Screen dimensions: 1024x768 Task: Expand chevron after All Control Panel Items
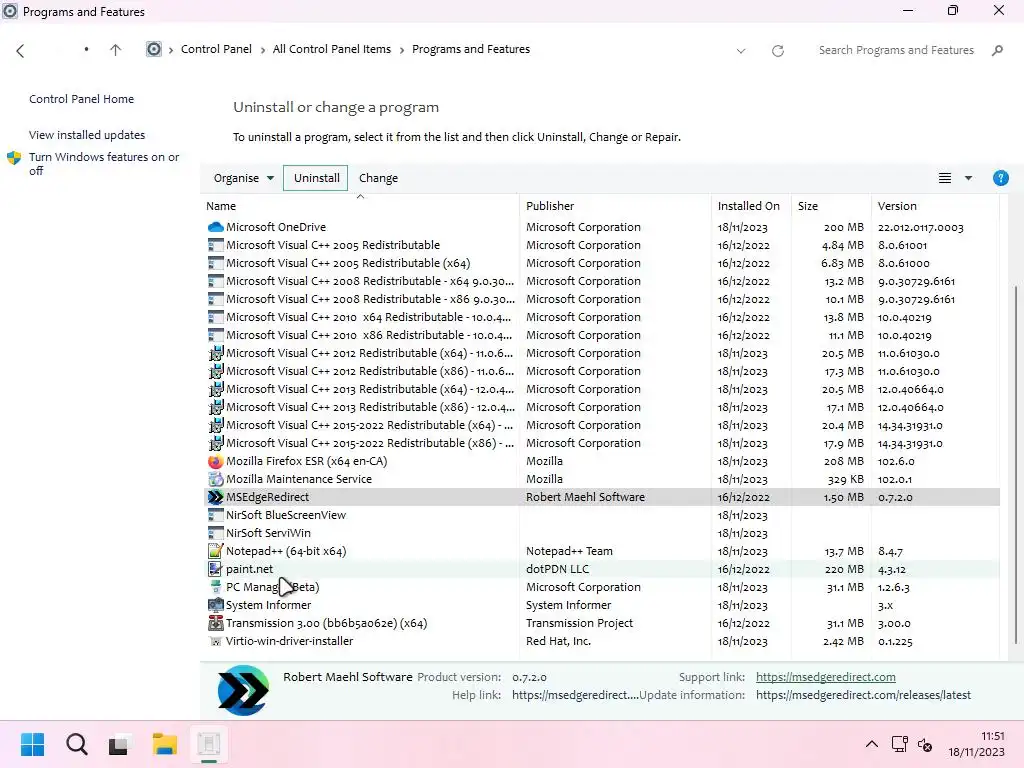(402, 50)
